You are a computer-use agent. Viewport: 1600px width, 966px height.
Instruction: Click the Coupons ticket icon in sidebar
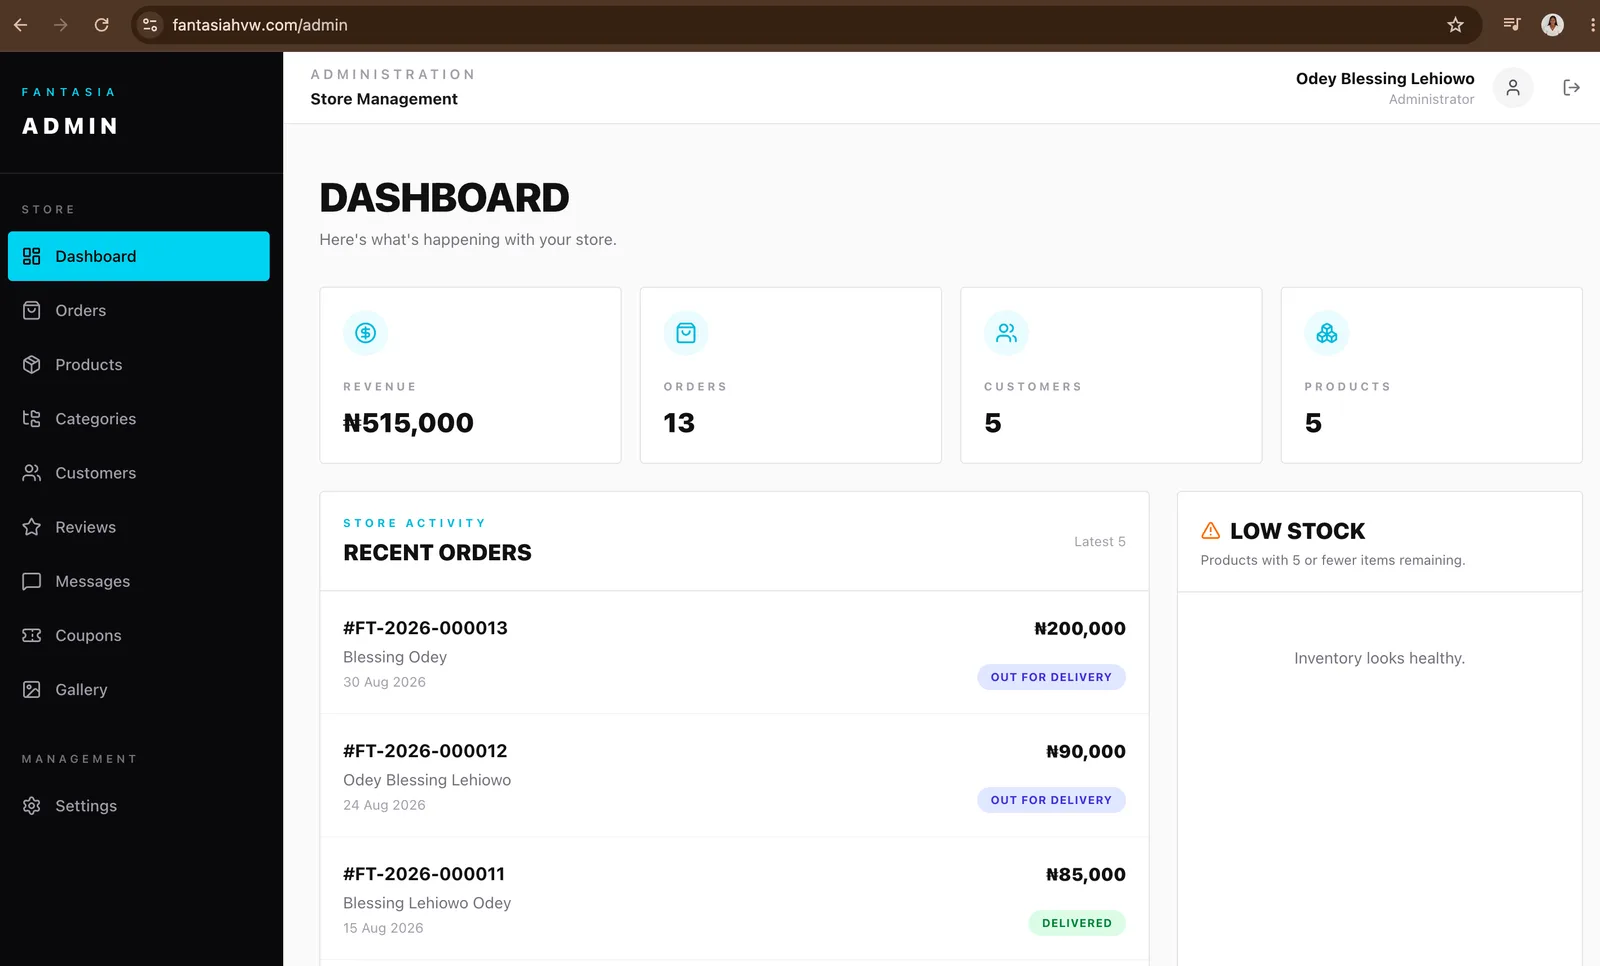pyautogui.click(x=32, y=635)
